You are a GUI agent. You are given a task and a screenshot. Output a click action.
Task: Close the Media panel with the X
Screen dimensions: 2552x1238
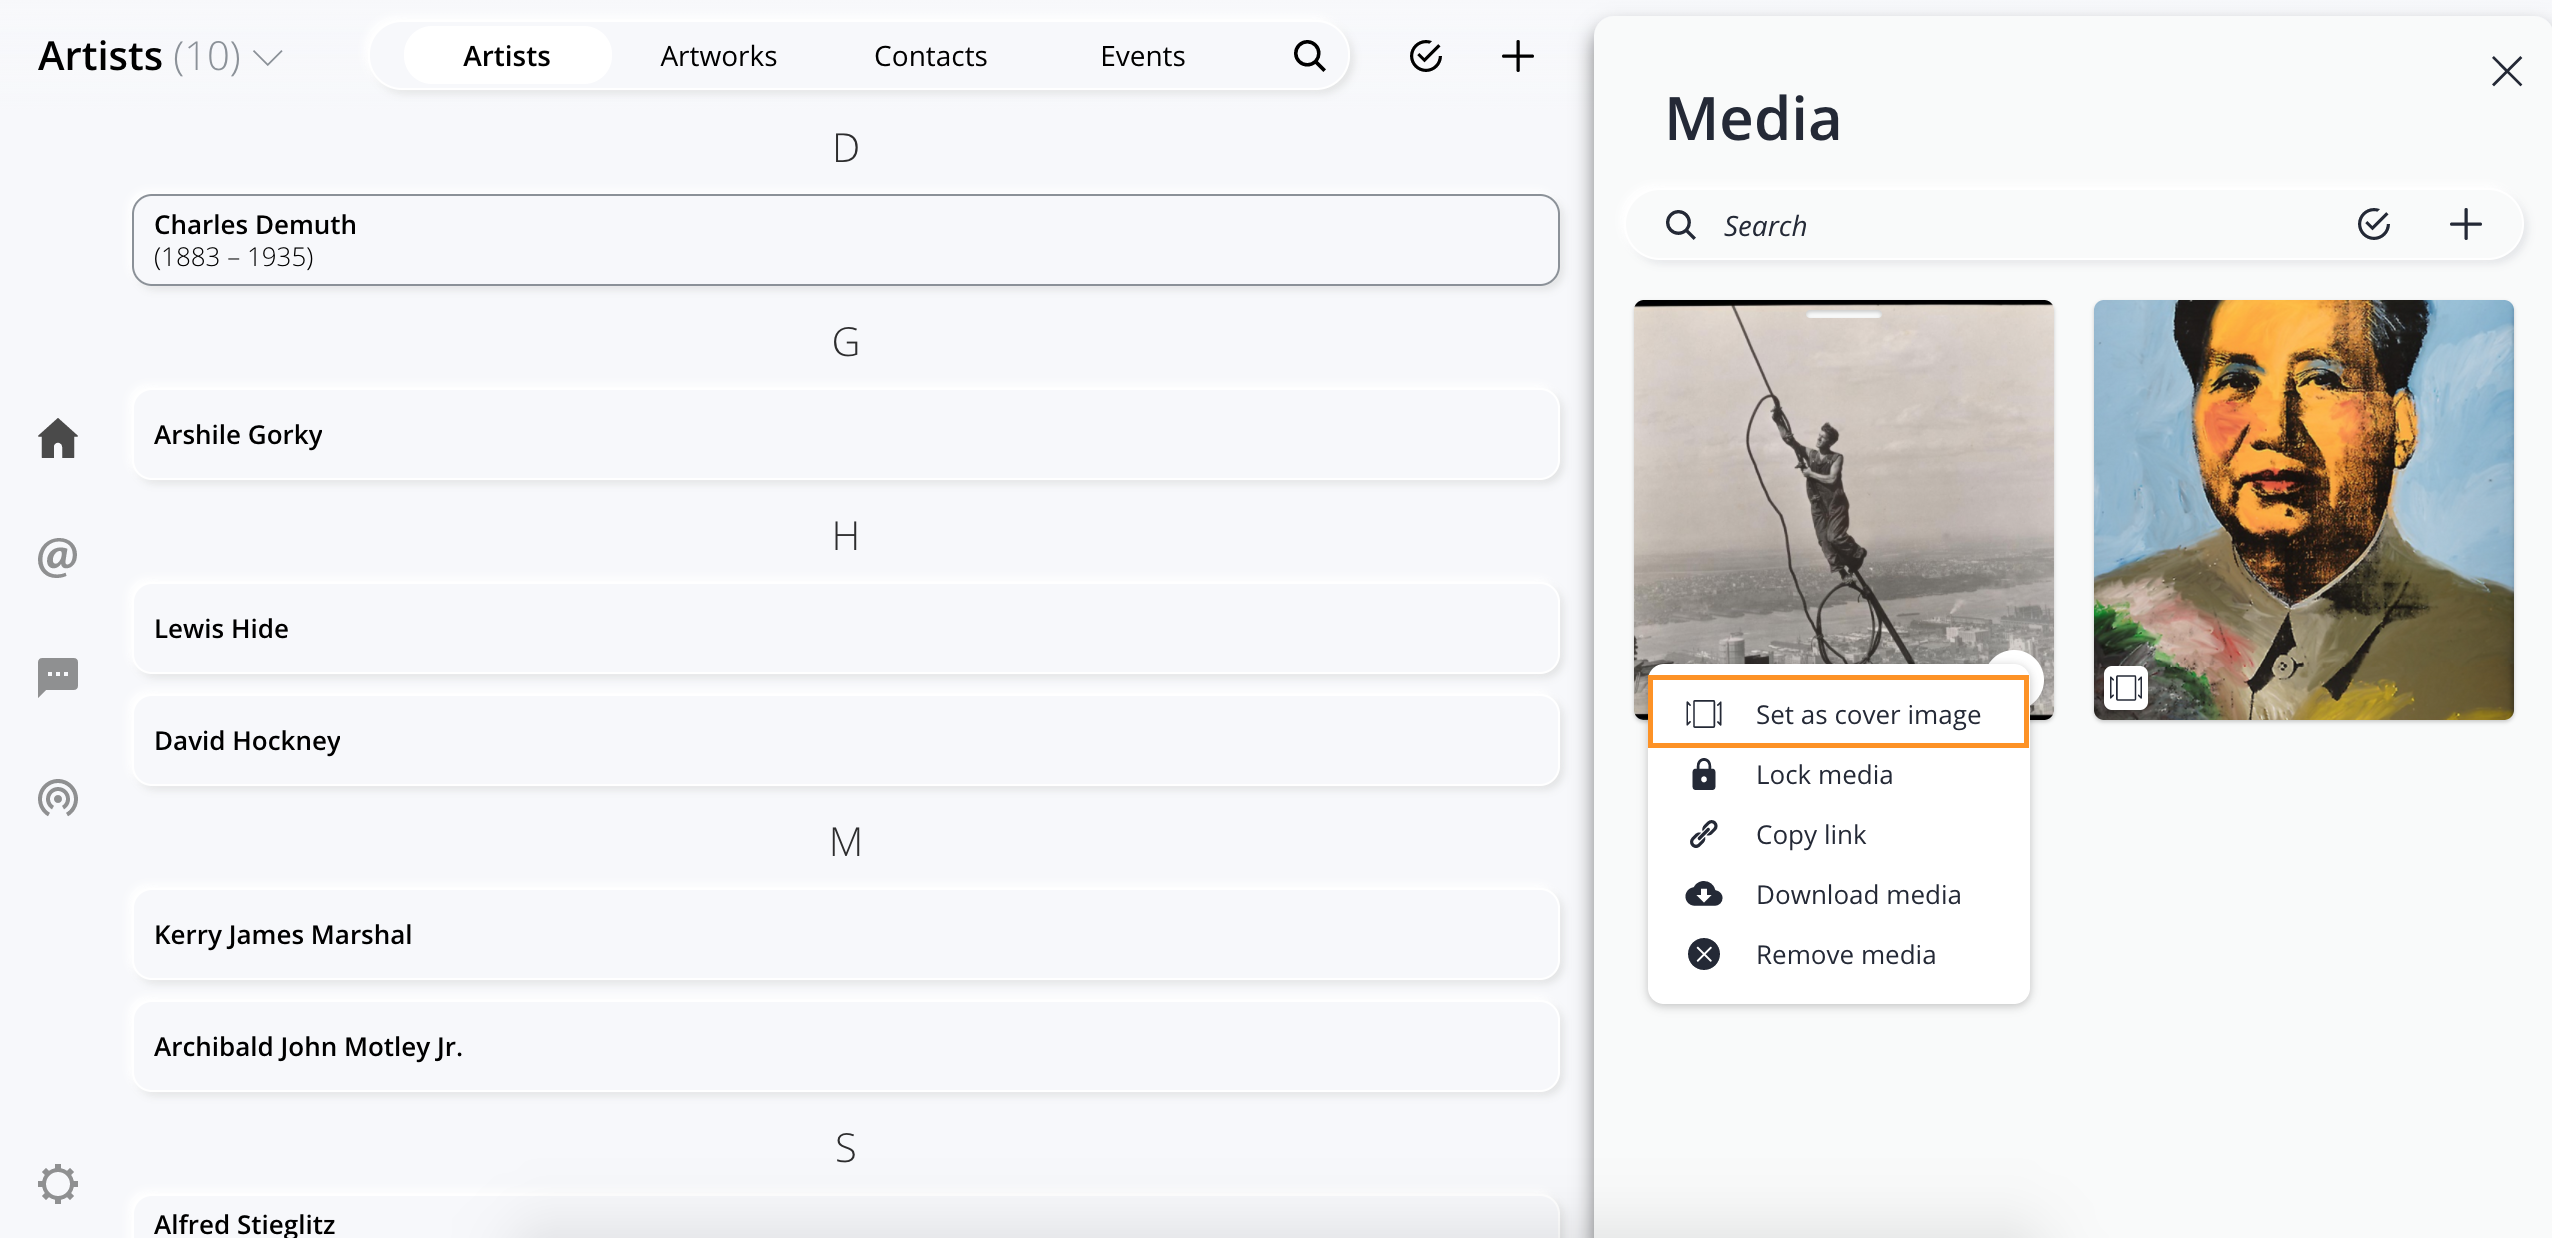coord(2506,71)
